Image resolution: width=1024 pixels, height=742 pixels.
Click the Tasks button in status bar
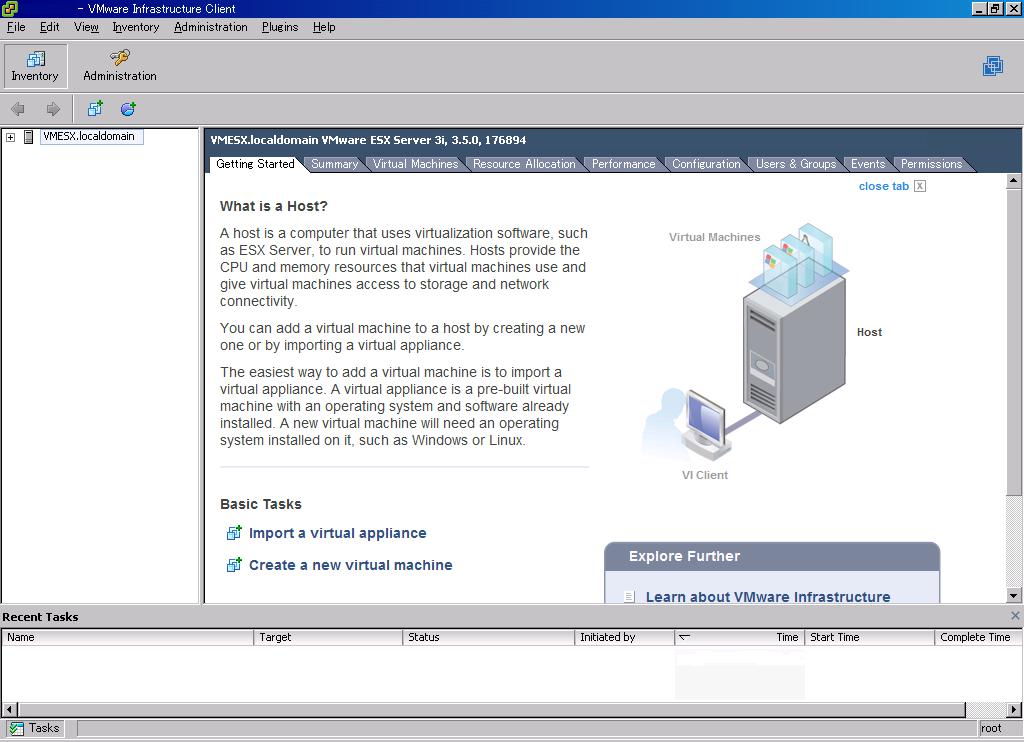[35, 728]
